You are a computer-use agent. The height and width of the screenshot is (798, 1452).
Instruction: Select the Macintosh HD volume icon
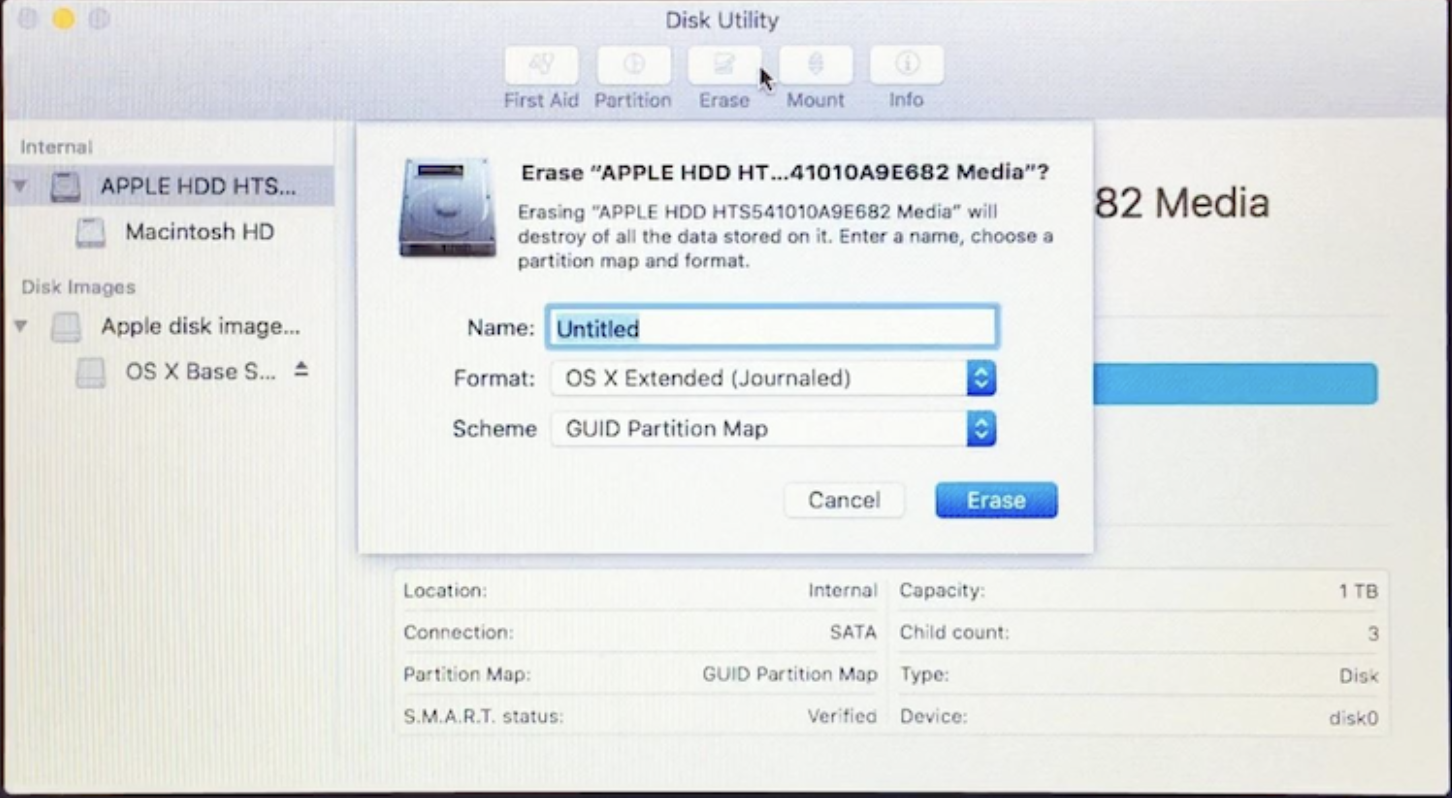[90, 231]
